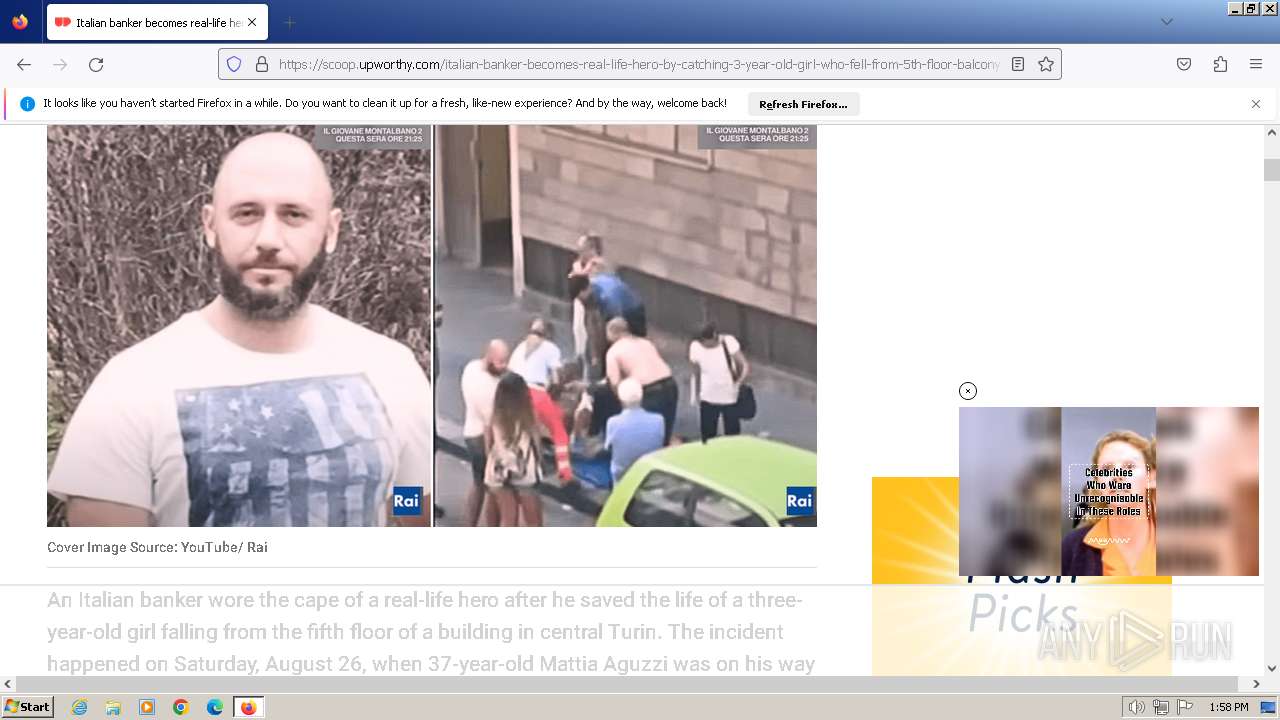Open the Extensions puzzle icon

point(1220,64)
